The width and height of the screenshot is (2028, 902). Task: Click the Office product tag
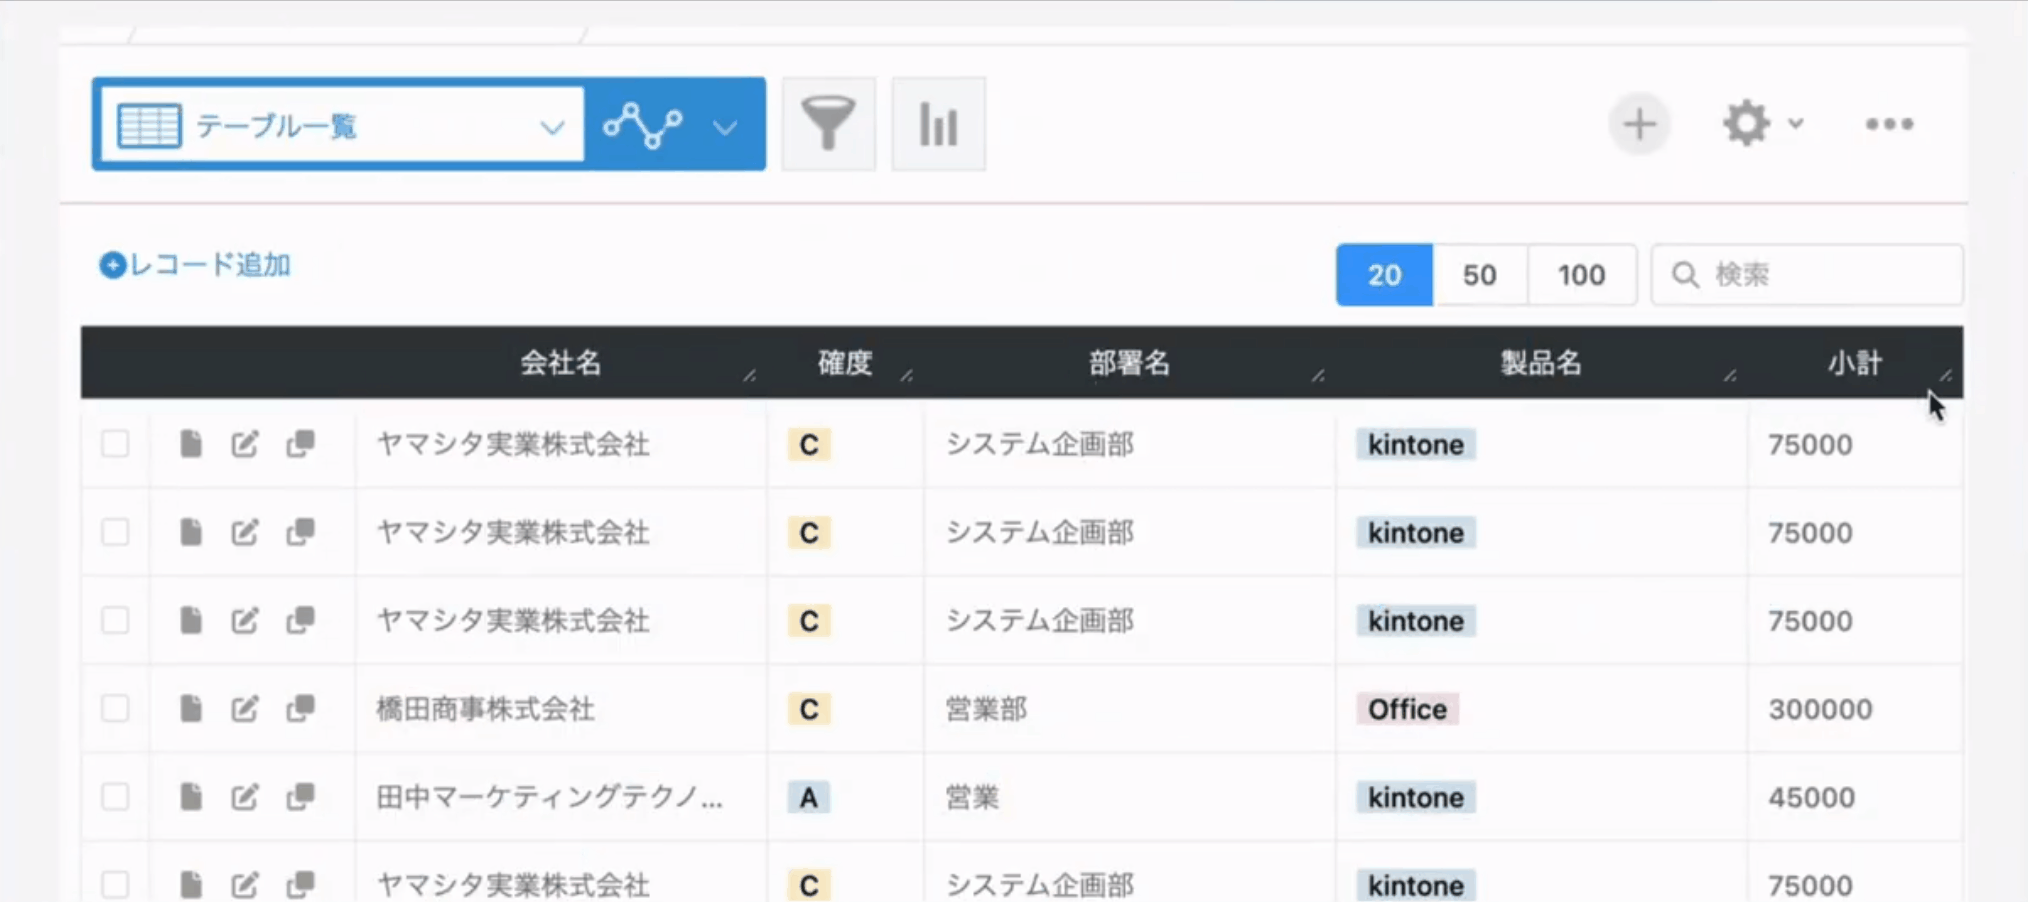coord(1407,709)
